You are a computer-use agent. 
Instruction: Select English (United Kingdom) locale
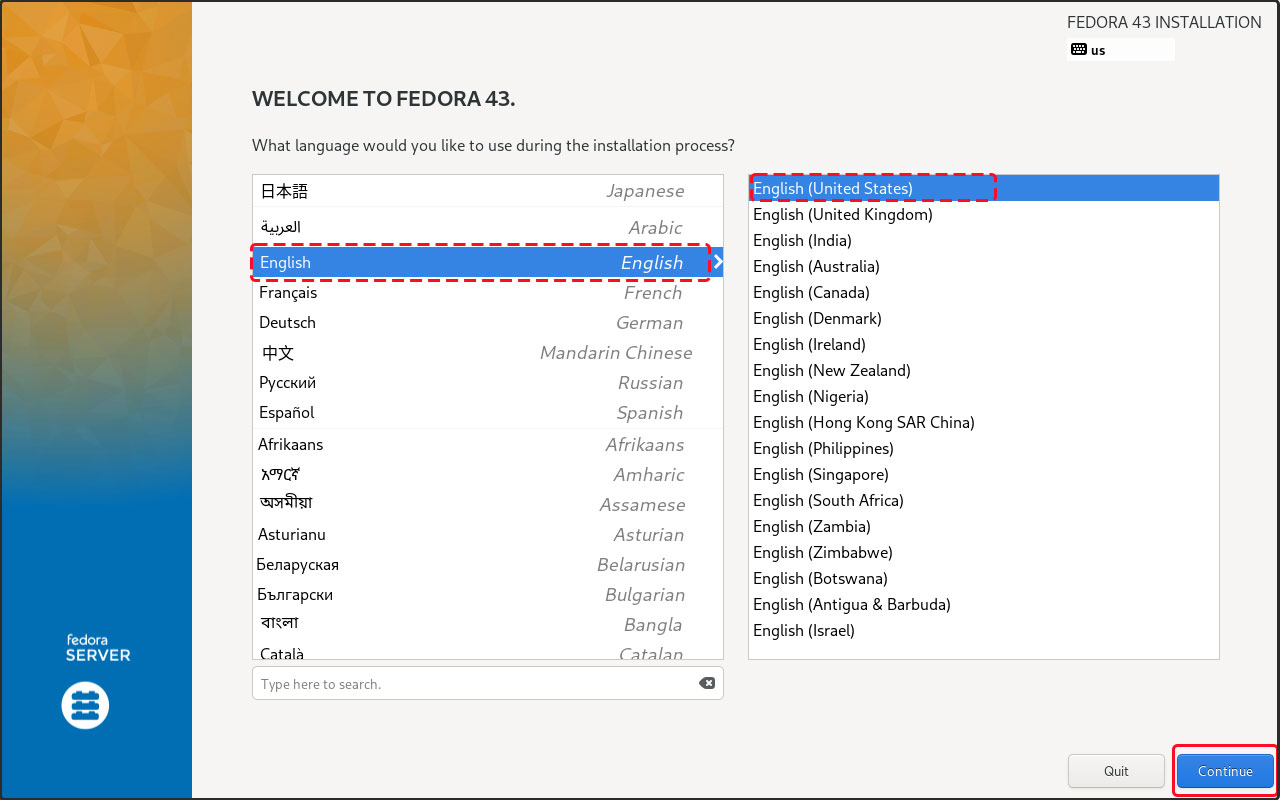pos(842,214)
